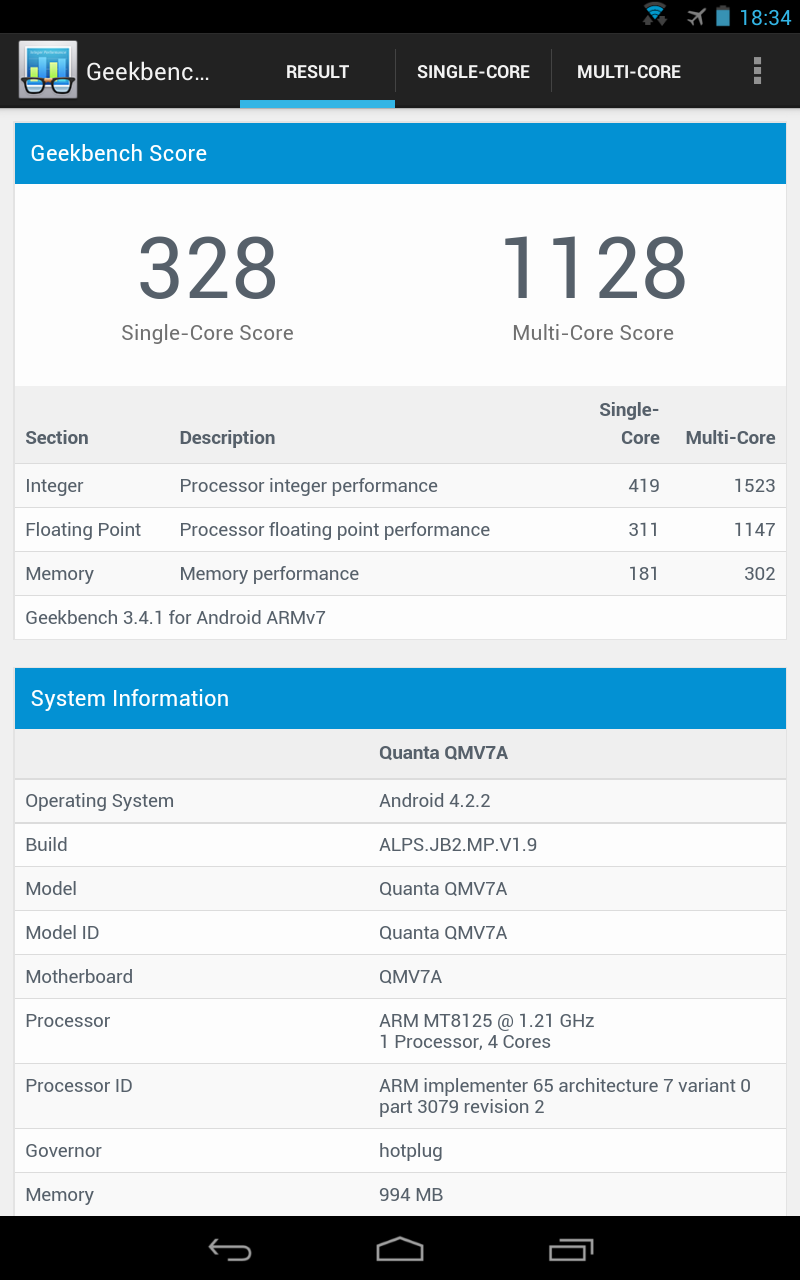The height and width of the screenshot is (1280, 800).
Task: Tap ARM MT8125 @ 1.21 GHz value
Action: click(x=487, y=1021)
